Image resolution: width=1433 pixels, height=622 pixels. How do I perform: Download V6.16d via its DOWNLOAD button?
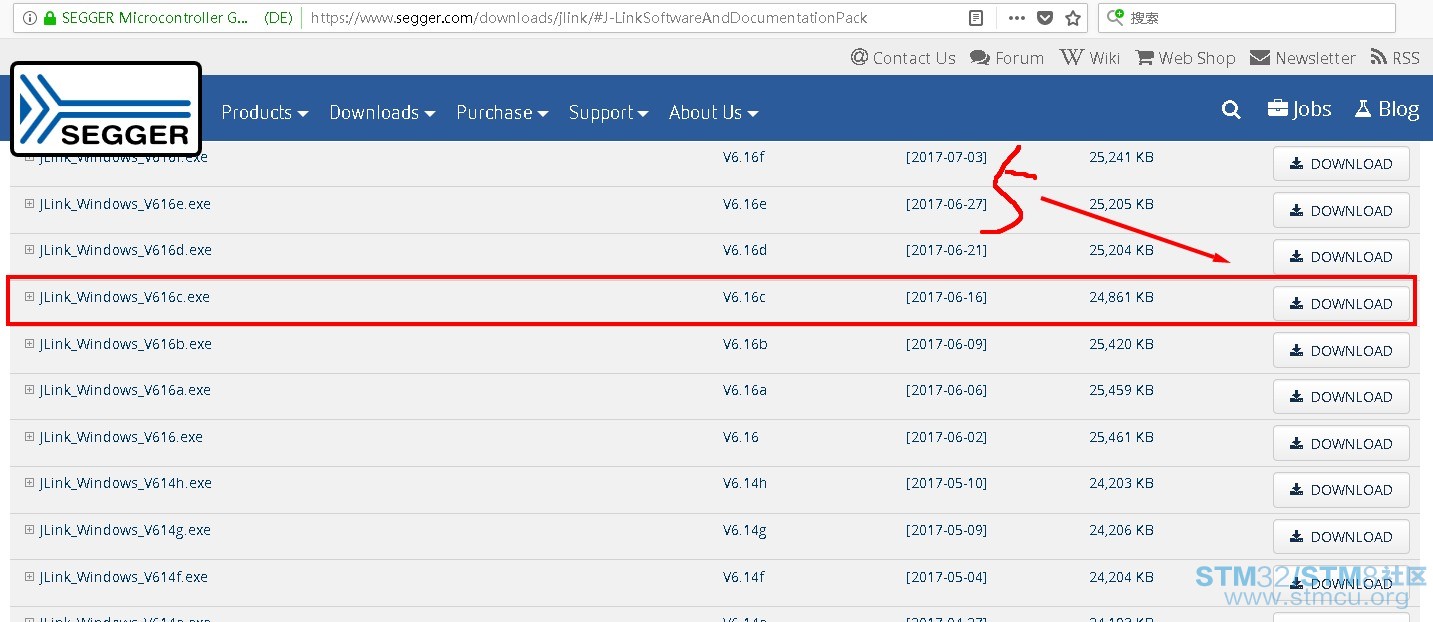click(1341, 257)
